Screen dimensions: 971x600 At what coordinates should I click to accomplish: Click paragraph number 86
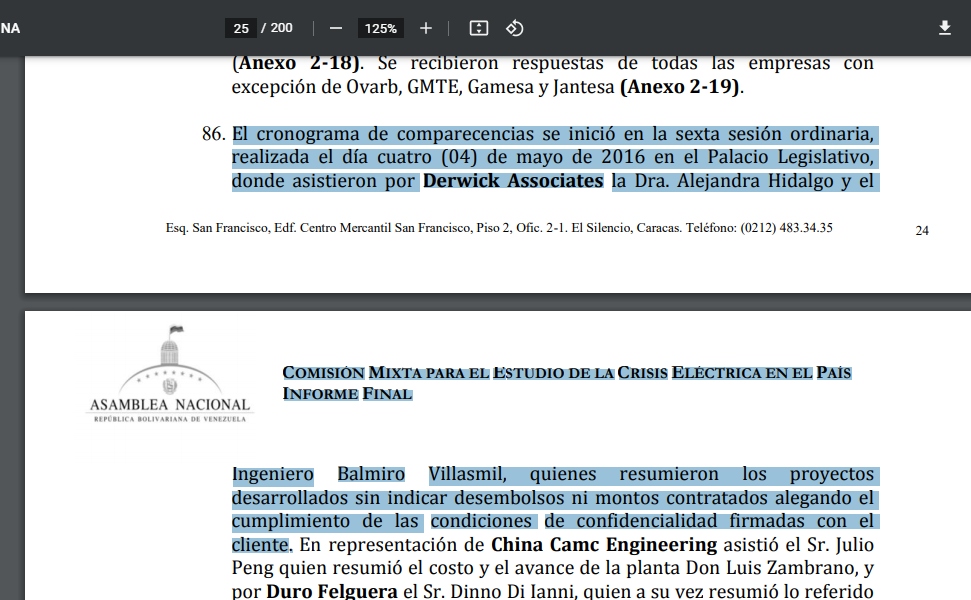[x=213, y=134]
